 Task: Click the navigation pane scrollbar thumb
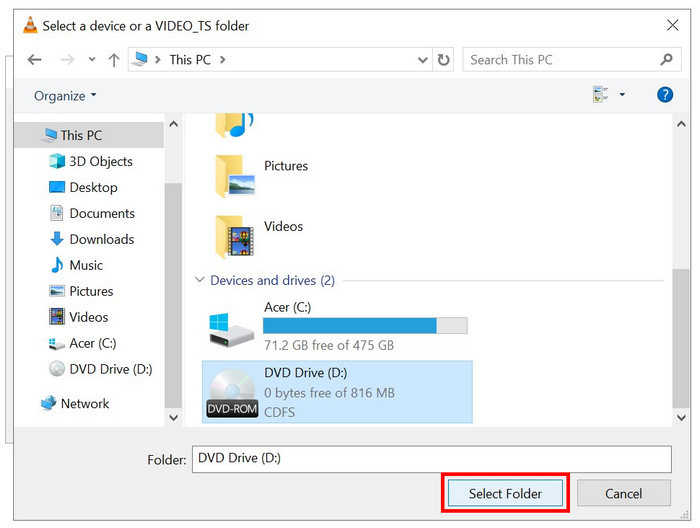174,295
